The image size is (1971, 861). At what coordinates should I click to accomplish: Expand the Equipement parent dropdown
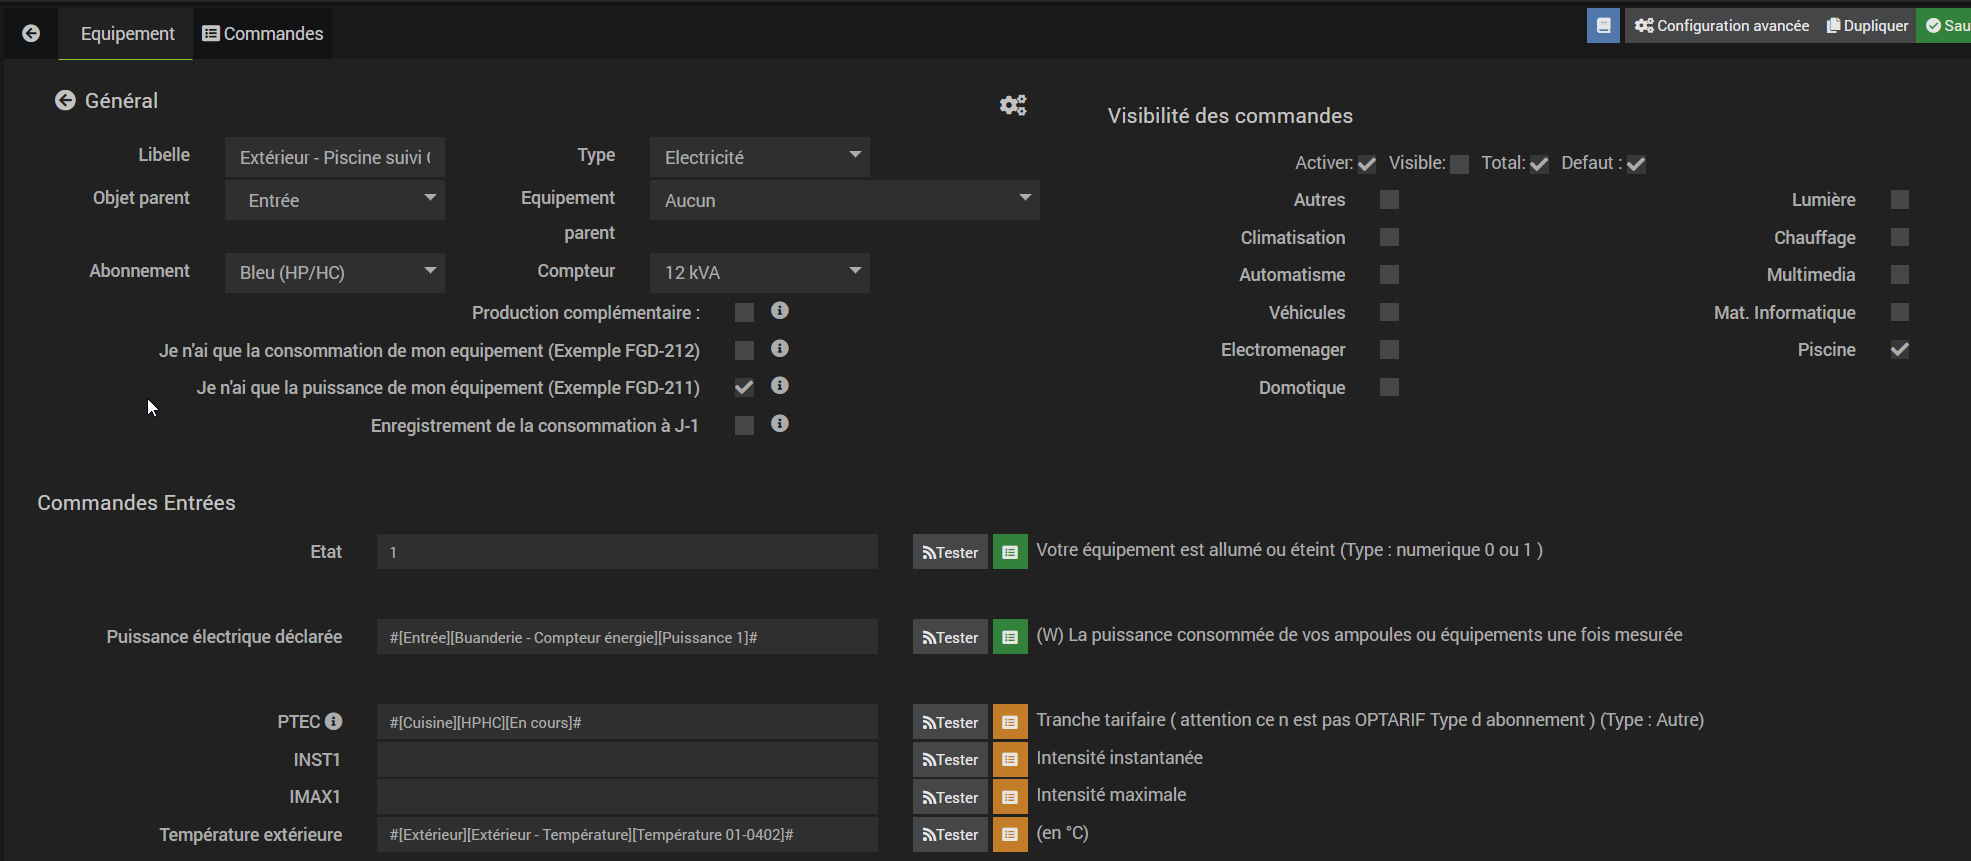[x=845, y=200]
